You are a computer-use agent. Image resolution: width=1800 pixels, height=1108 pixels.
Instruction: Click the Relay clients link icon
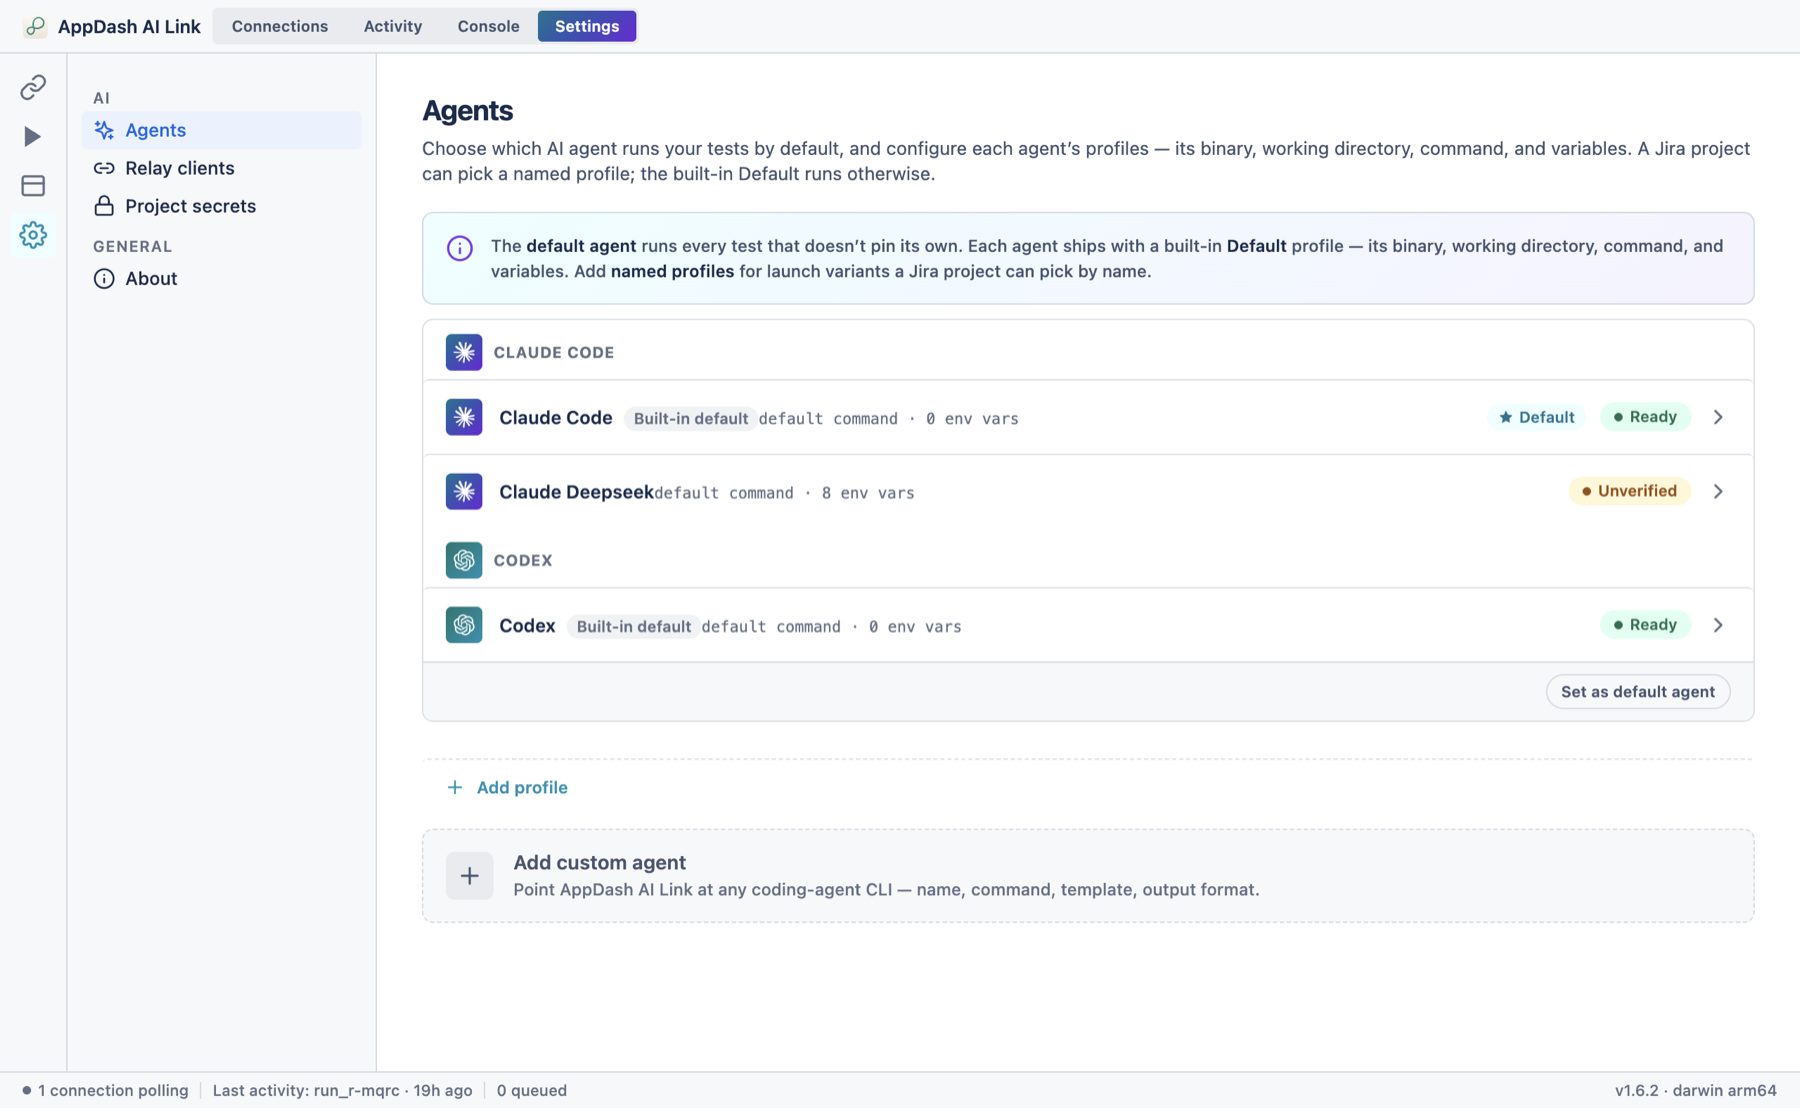(x=104, y=168)
